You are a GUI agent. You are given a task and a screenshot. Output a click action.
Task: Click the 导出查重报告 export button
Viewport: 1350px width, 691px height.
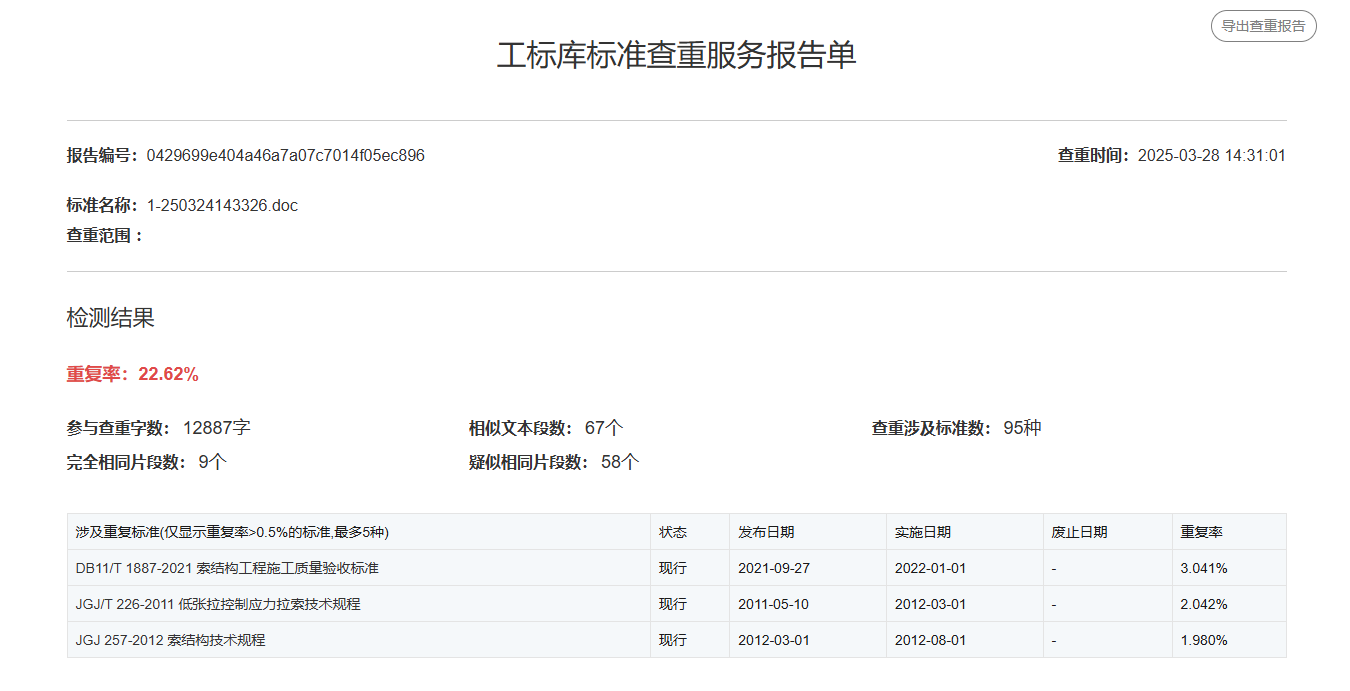[1263, 26]
